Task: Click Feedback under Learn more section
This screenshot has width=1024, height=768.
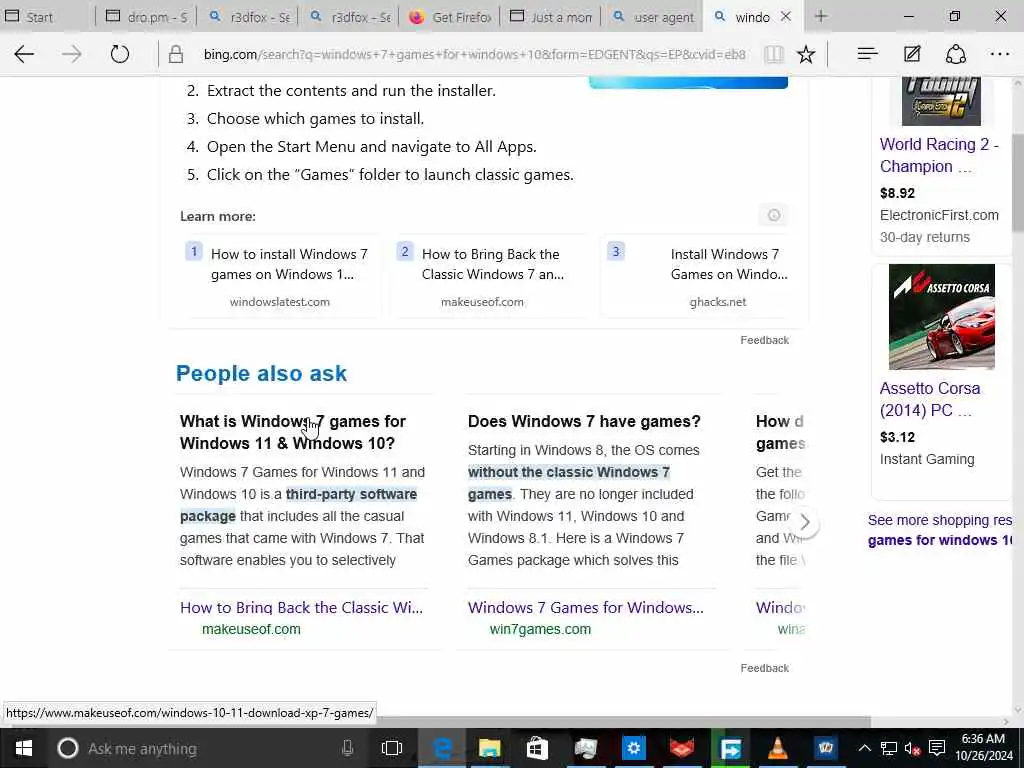Action: click(764, 340)
